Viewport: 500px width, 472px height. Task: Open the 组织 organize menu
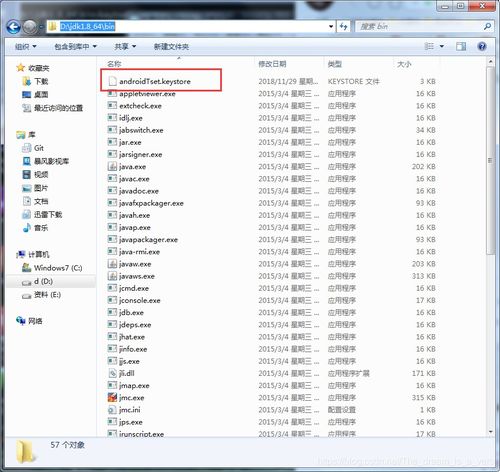26,47
